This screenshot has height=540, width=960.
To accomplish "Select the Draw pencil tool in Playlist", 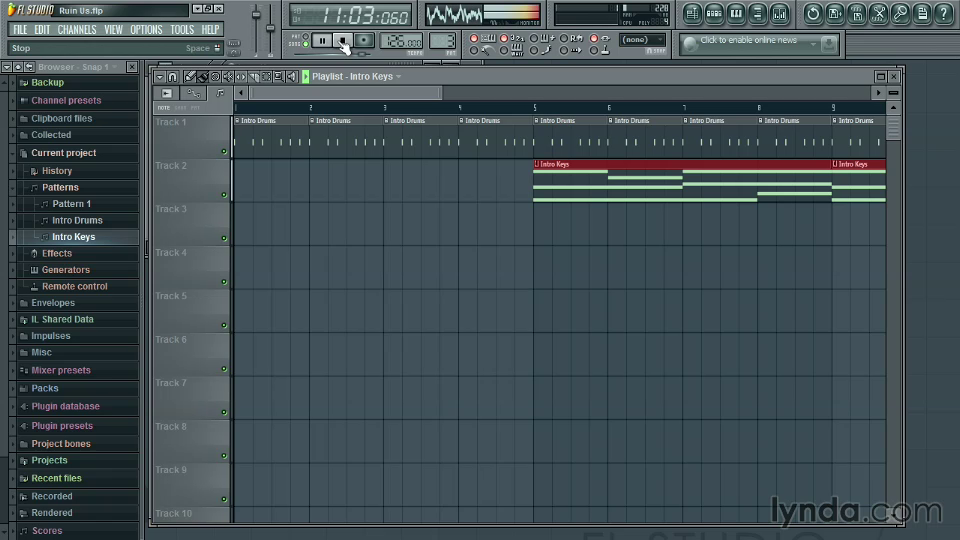I will [190, 77].
